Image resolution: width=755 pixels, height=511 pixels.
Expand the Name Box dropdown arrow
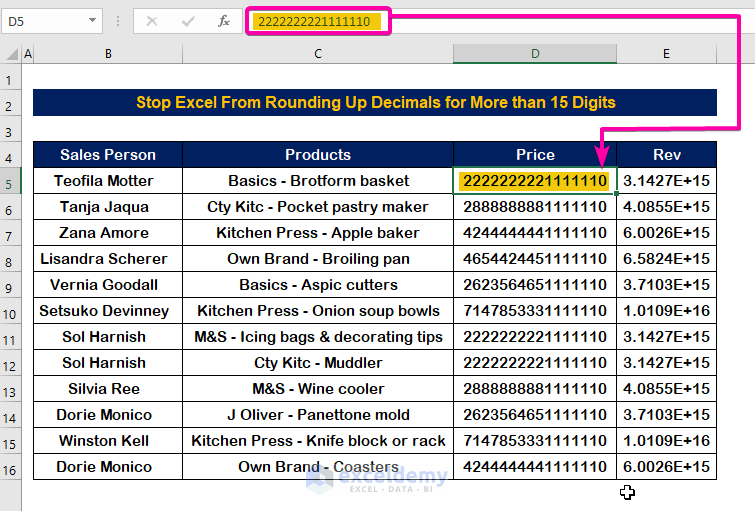coord(92,21)
